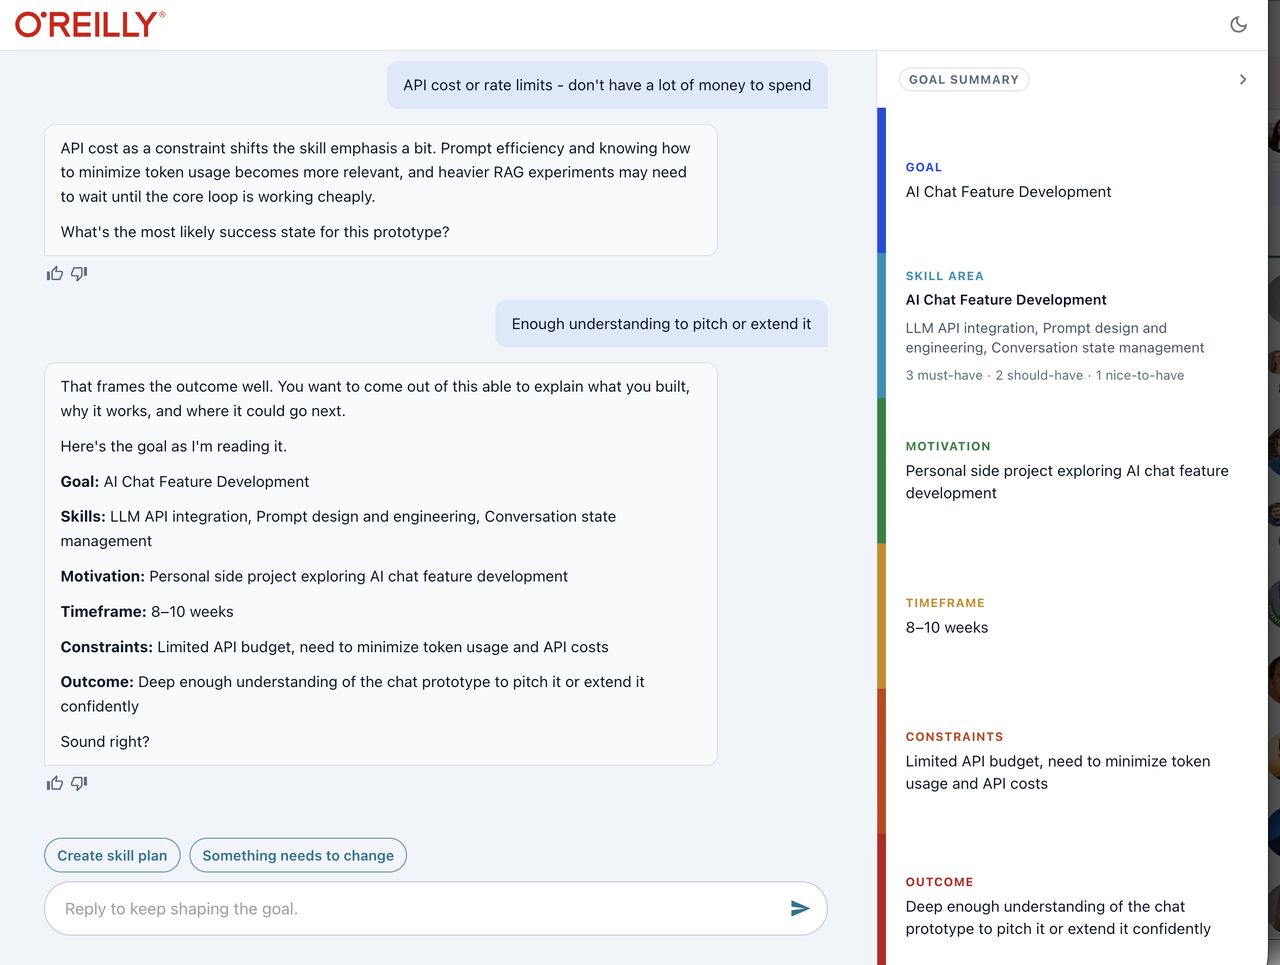Click the O'Reilly logo

(90, 24)
